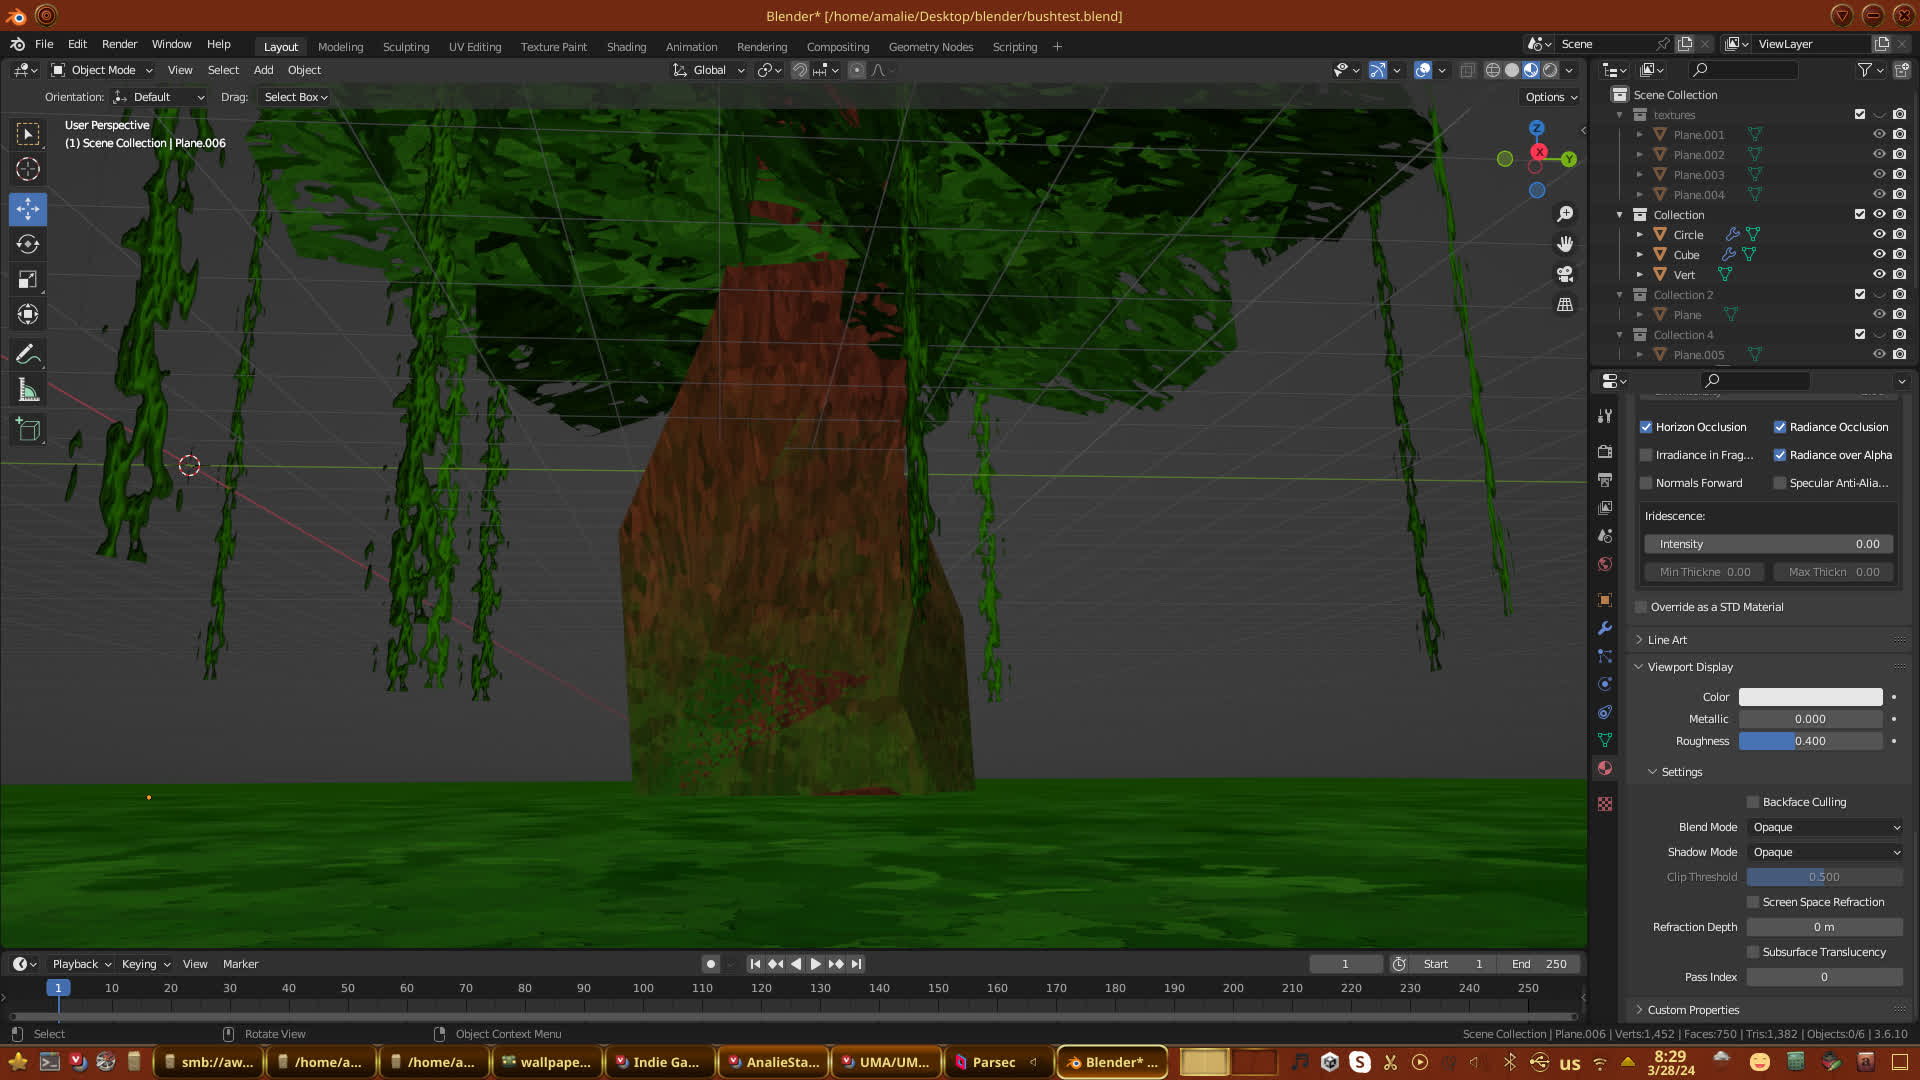Screen dimensions: 1920x1080
Task: Uncheck Horizon Occlusion checkbox
Action: coord(1646,427)
